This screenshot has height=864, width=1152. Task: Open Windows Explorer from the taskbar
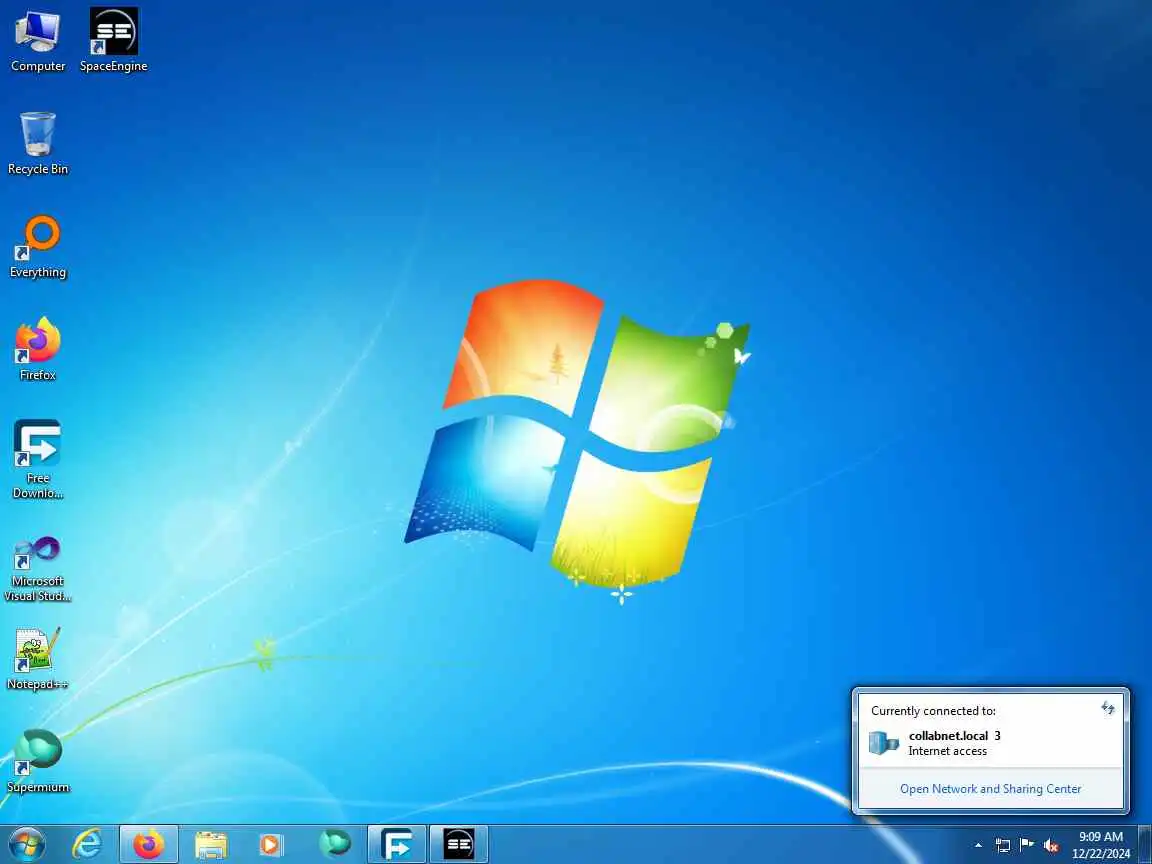click(x=211, y=845)
